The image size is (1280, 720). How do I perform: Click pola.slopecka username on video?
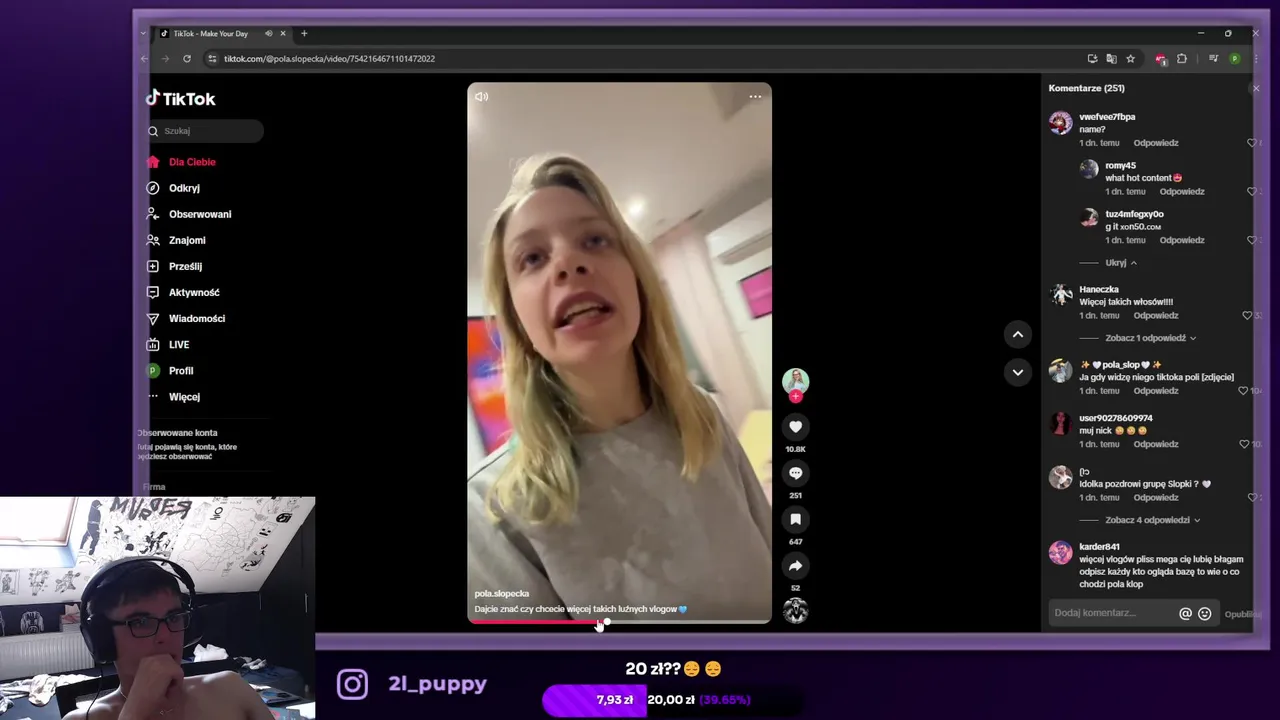(502, 594)
